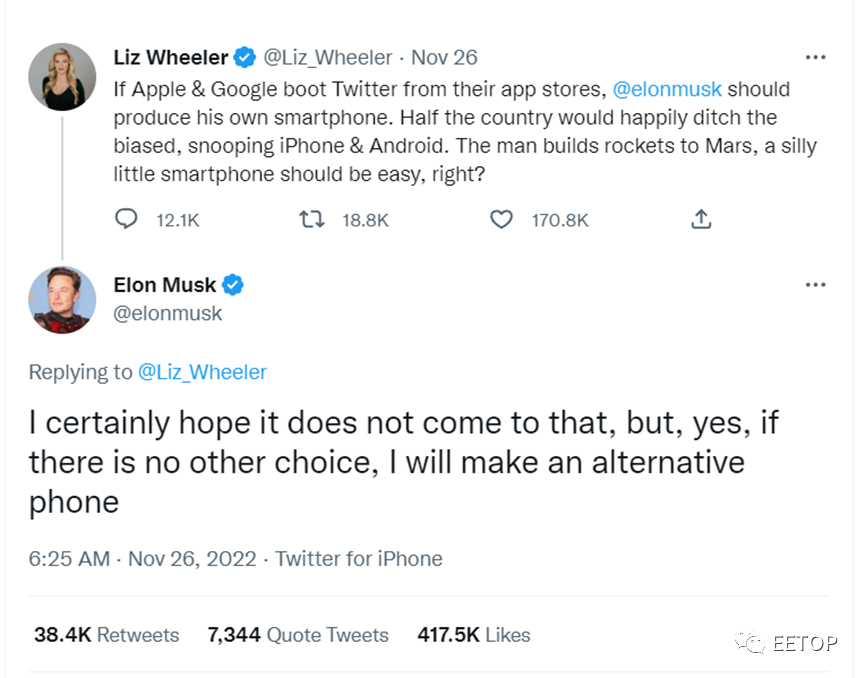
Task: Open the Liz Wheeler display name
Action: pos(171,57)
